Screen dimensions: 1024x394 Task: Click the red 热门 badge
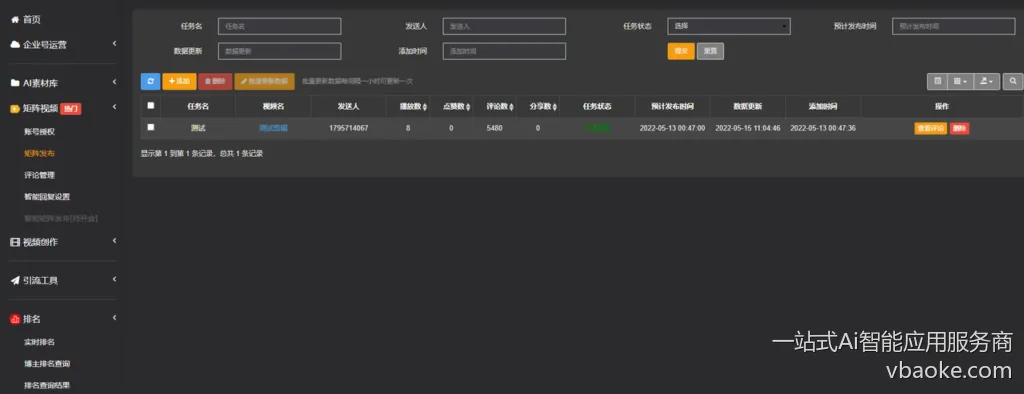tap(71, 108)
